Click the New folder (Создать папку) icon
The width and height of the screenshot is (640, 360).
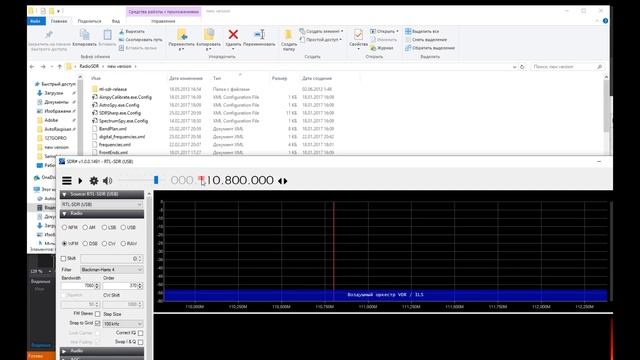coord(289,35)
